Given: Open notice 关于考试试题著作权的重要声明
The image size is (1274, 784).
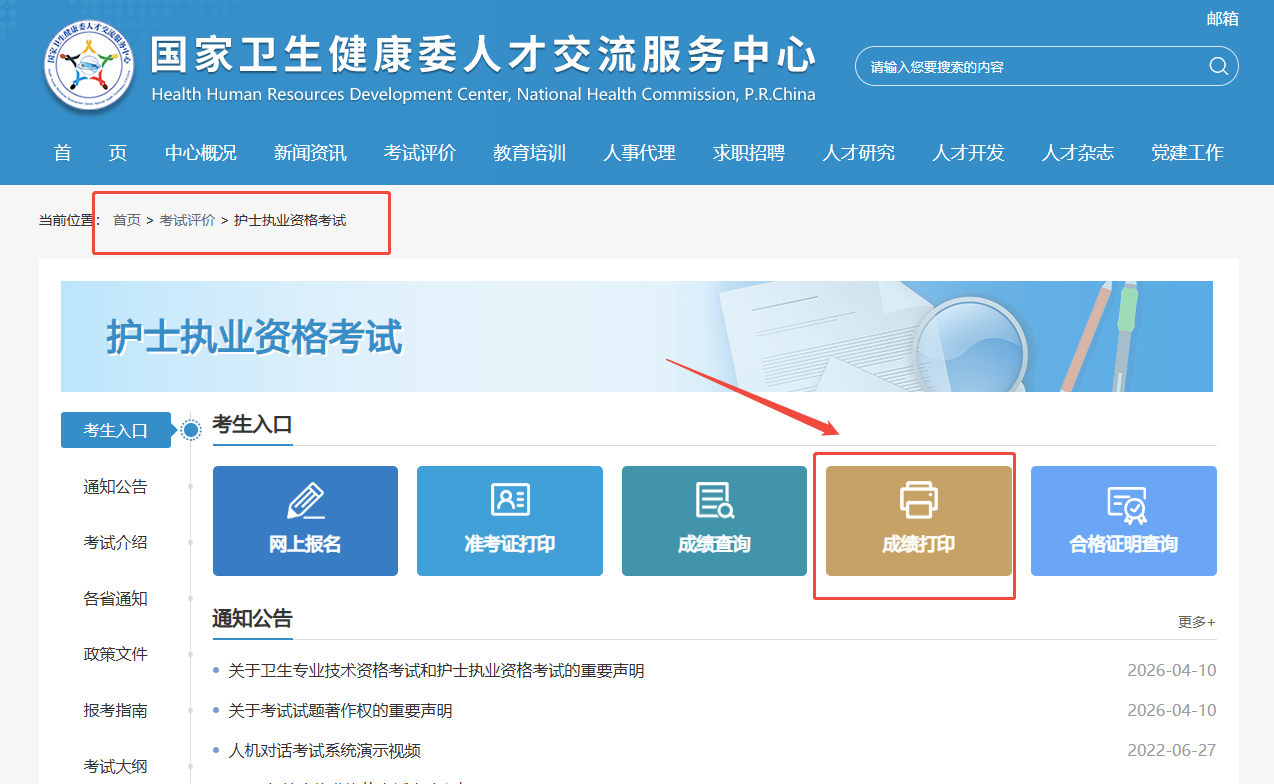Looking at the screenshot, I should 340,711.
